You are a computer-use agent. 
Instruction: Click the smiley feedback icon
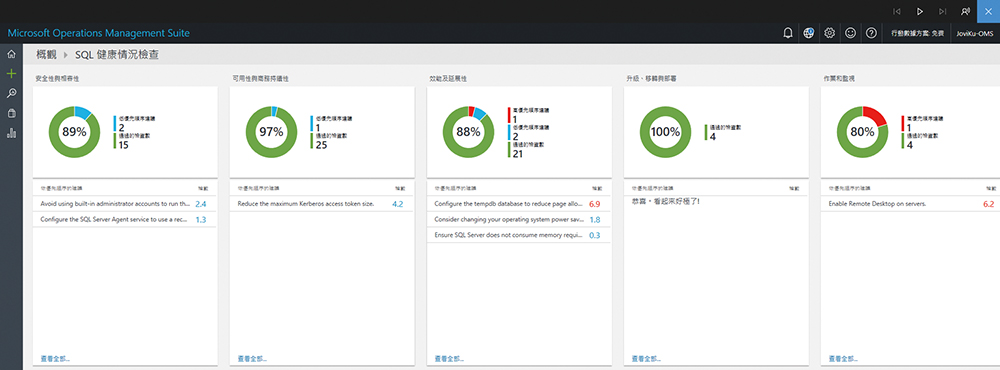click(x=850, y=33)
